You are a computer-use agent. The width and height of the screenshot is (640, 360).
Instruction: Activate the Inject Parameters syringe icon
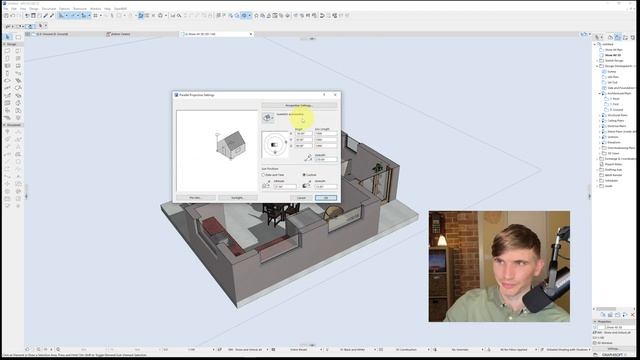point(51,16)
